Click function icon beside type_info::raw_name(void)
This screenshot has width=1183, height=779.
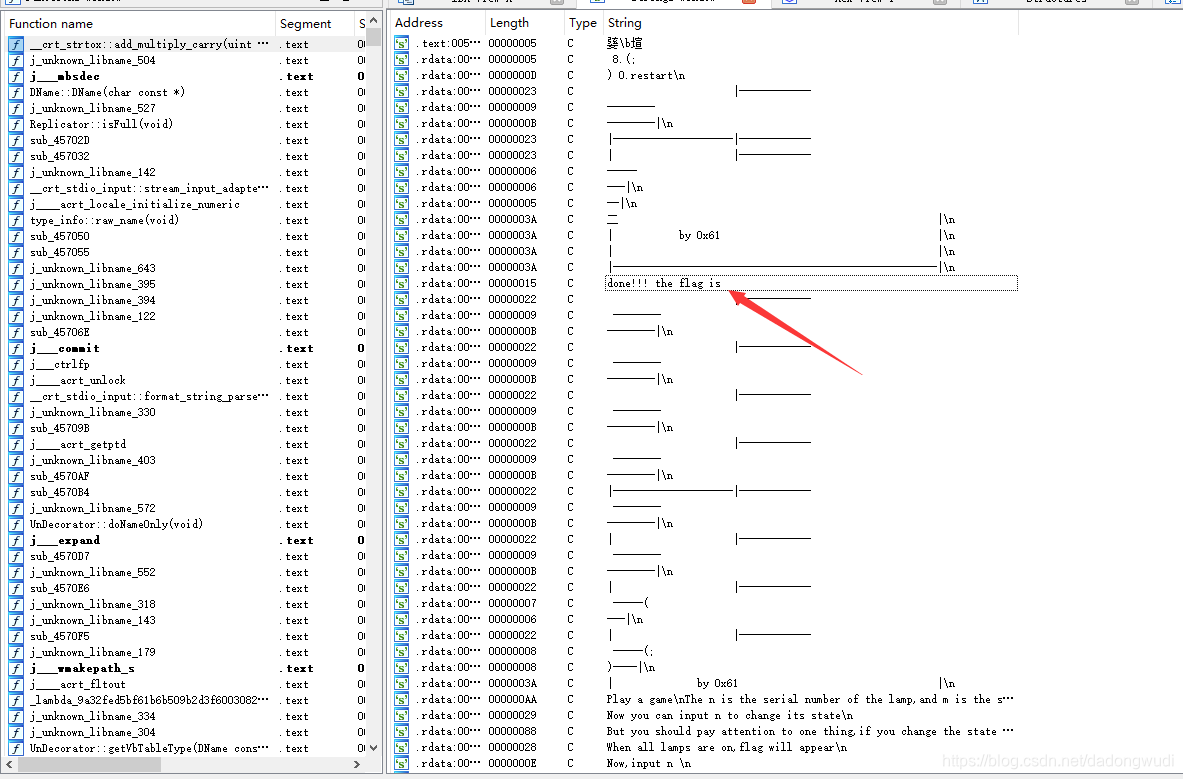coord(16,220)
